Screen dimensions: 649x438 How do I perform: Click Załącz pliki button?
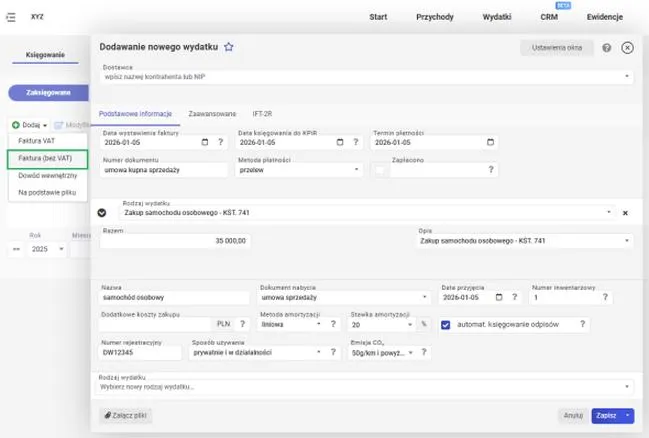point(125,415)
